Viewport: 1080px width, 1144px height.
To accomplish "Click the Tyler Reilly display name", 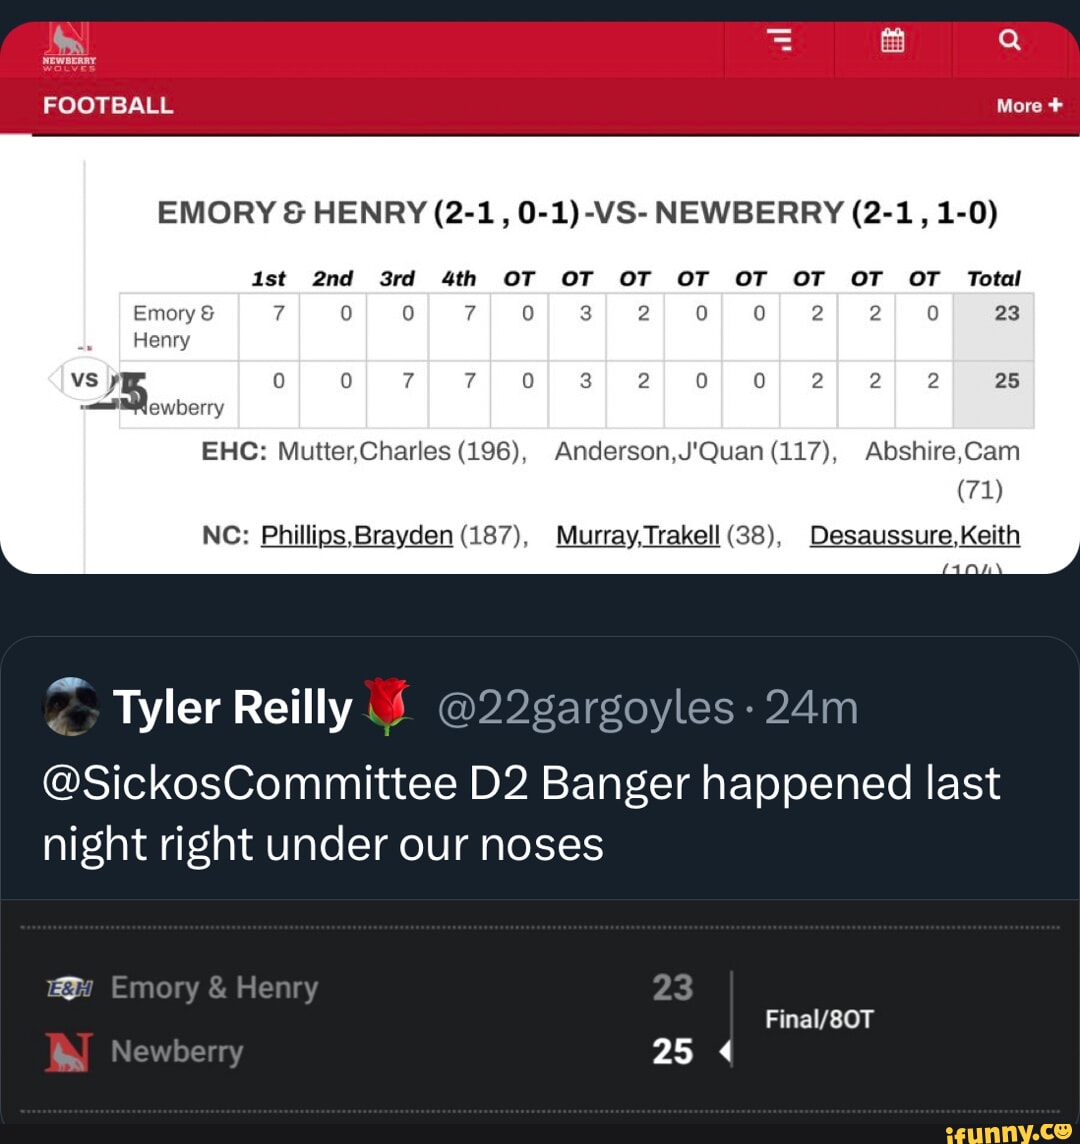I will (232, 708).
